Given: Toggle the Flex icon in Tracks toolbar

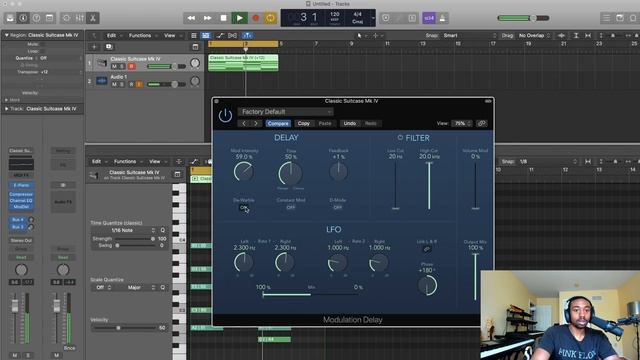Looking at the screenshot, I should click(233, 36).
